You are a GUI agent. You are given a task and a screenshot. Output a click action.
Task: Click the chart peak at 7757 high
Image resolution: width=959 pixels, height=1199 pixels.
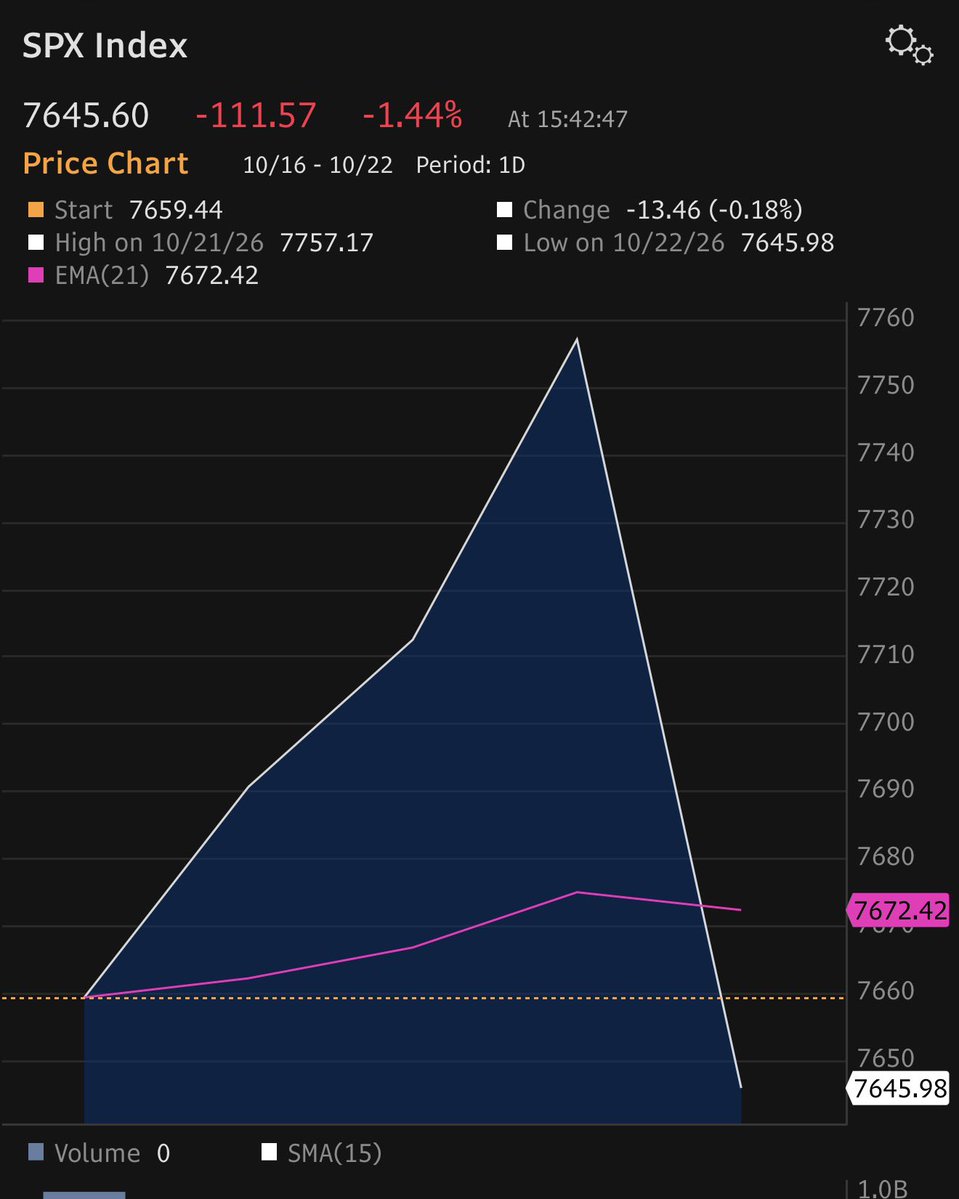[577, 339]
